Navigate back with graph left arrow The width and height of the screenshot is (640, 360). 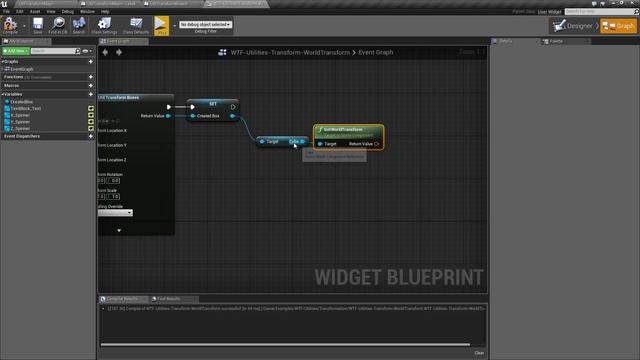coord(105,52)
